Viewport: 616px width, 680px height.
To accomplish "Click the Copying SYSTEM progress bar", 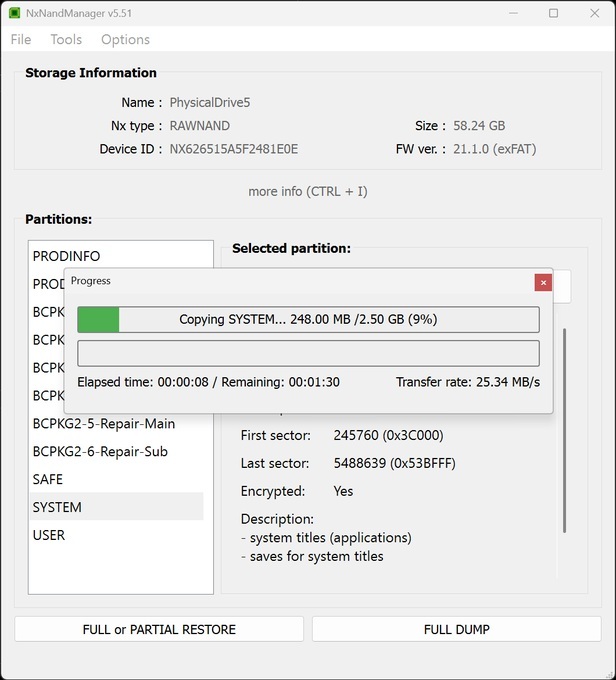I will [x=308, y=319].
